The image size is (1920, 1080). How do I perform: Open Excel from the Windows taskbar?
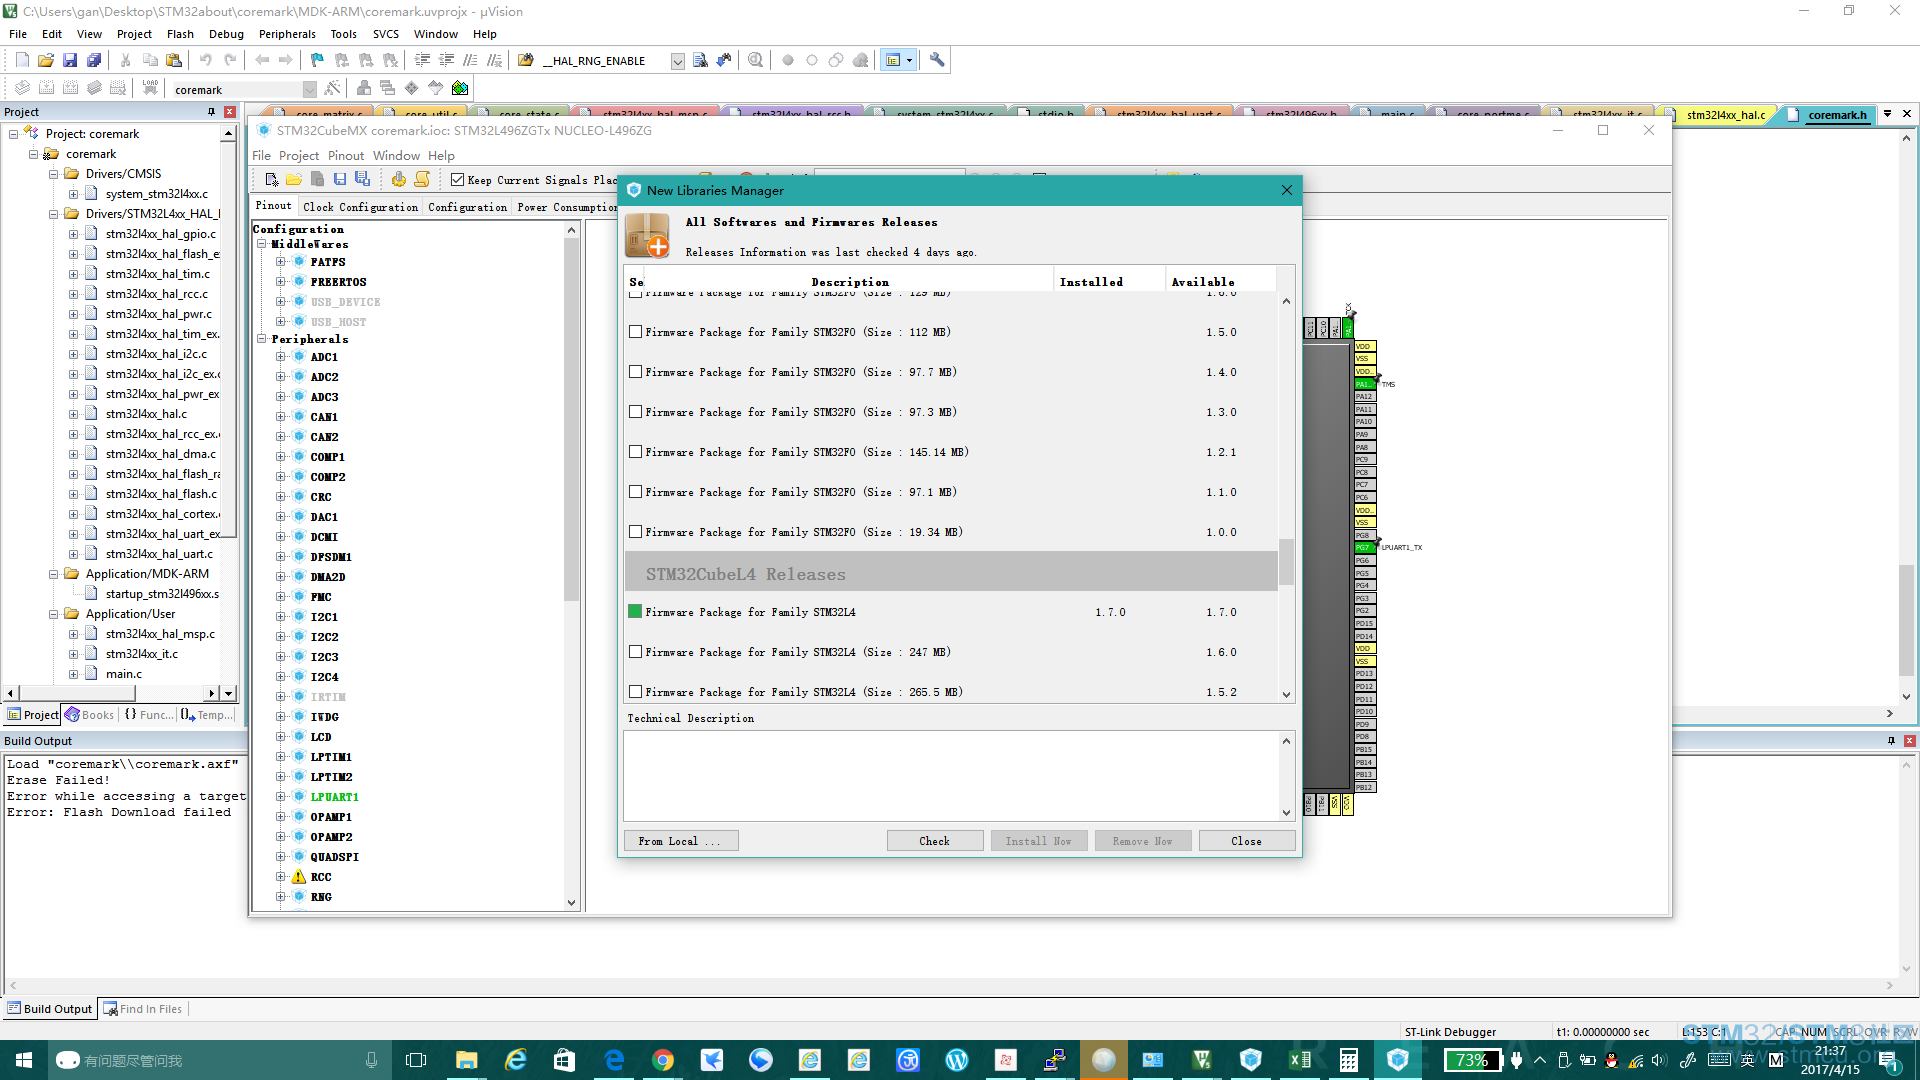coord(1300,1060)
